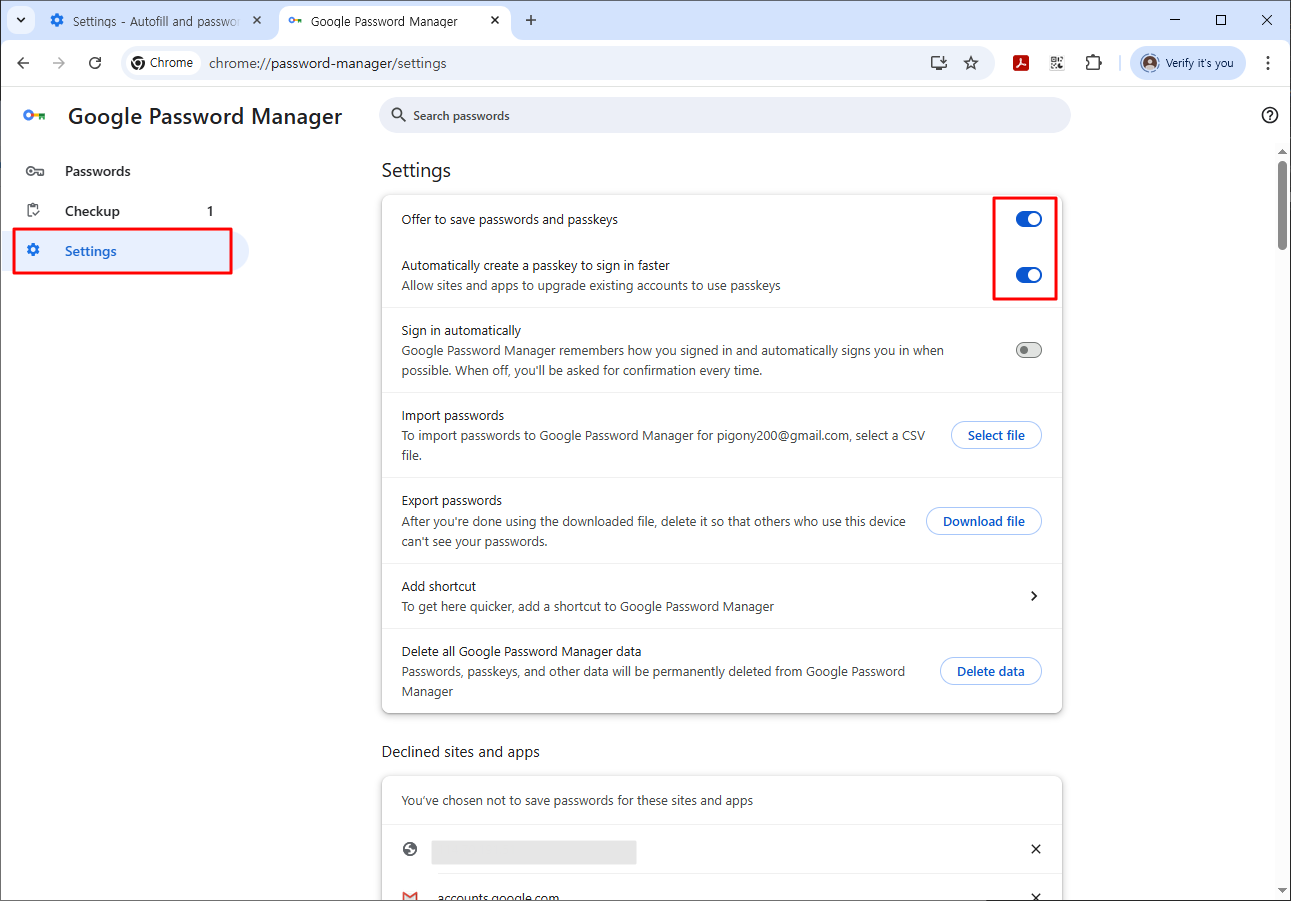
Task: Click the Checkup clipboard icon
Action: [34, 211]
